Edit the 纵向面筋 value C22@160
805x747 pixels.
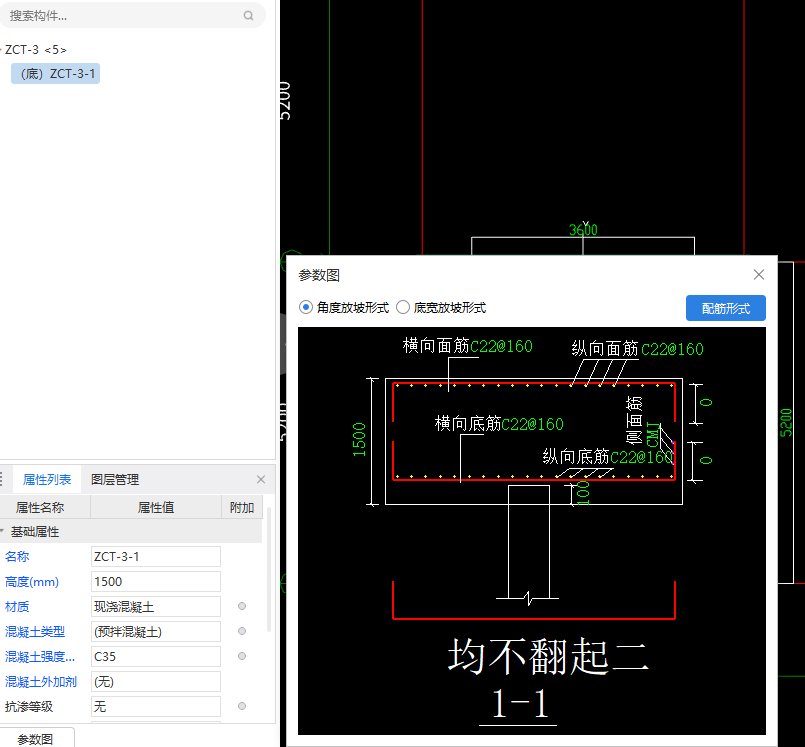(672, 350)
